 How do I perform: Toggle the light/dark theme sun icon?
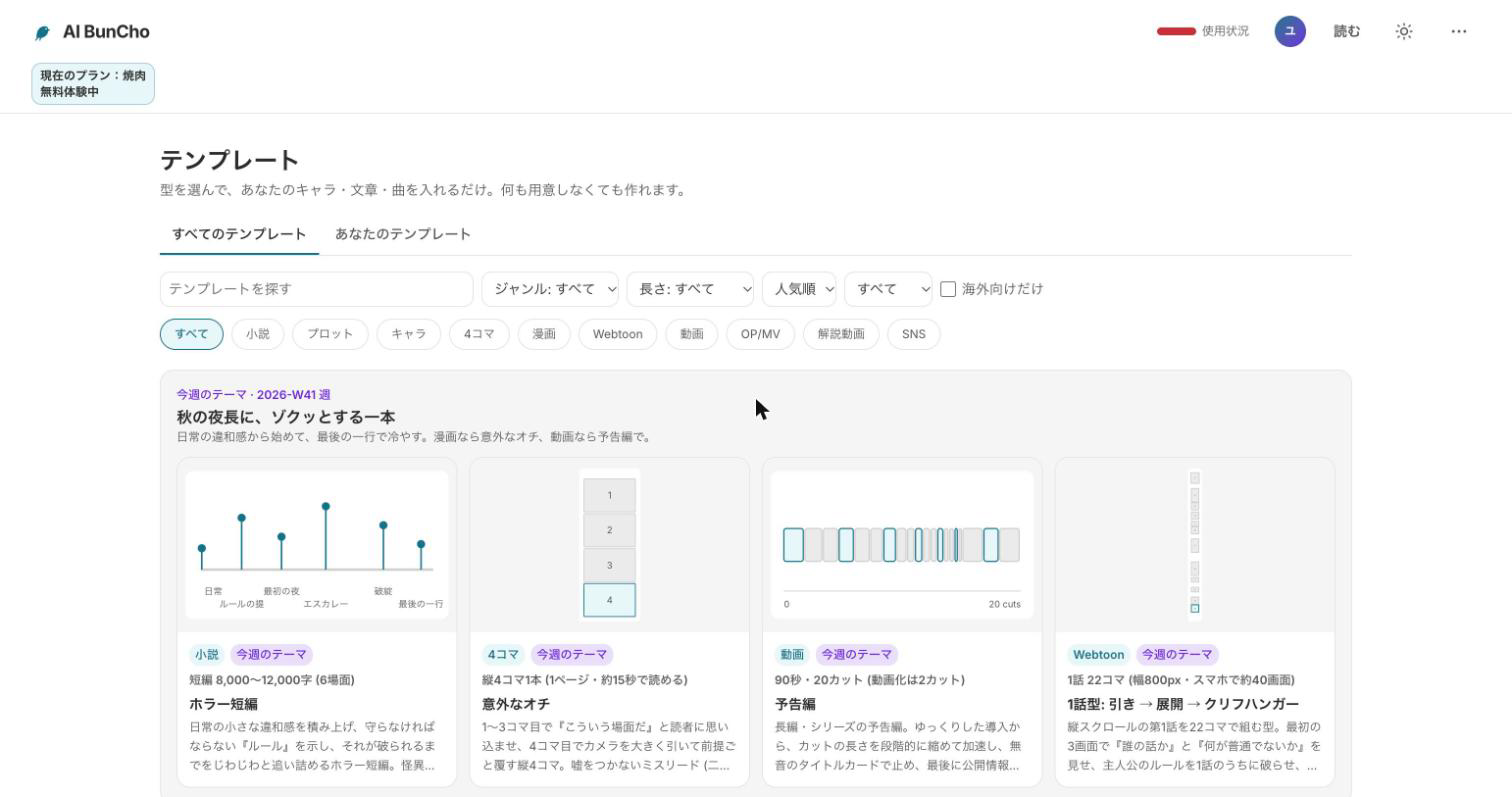tap(1404, 32)
